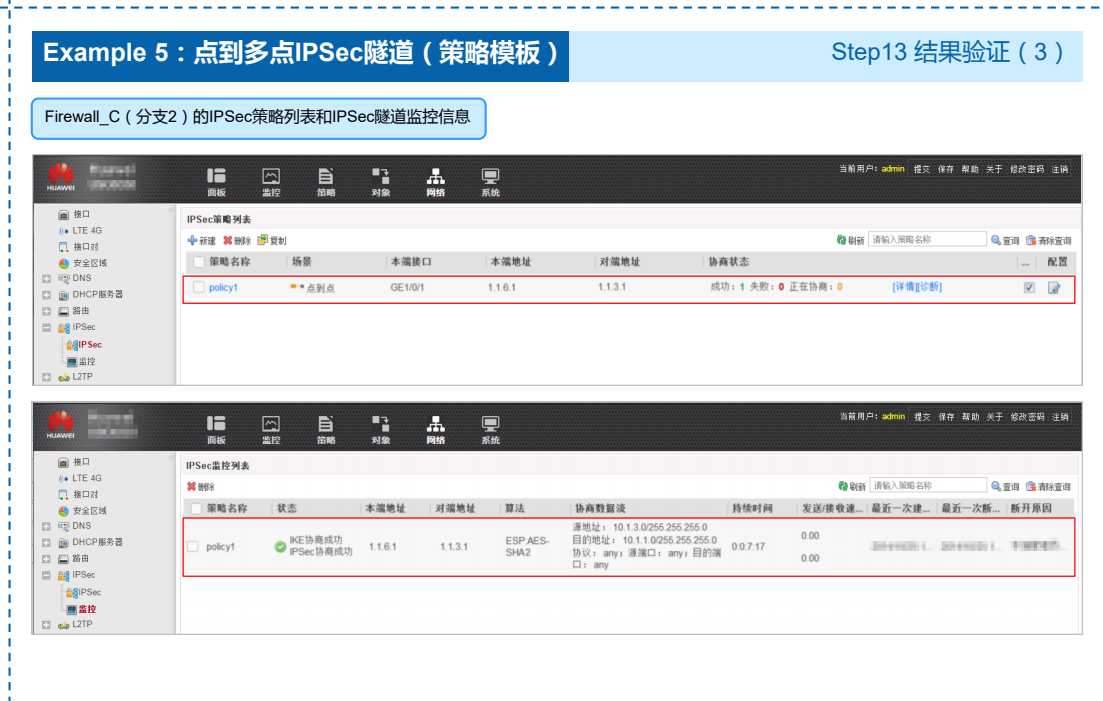Click 0:0:7:17 duration cell in monitor list
The width and height of the screenshot is (1103, 701).
748,546
